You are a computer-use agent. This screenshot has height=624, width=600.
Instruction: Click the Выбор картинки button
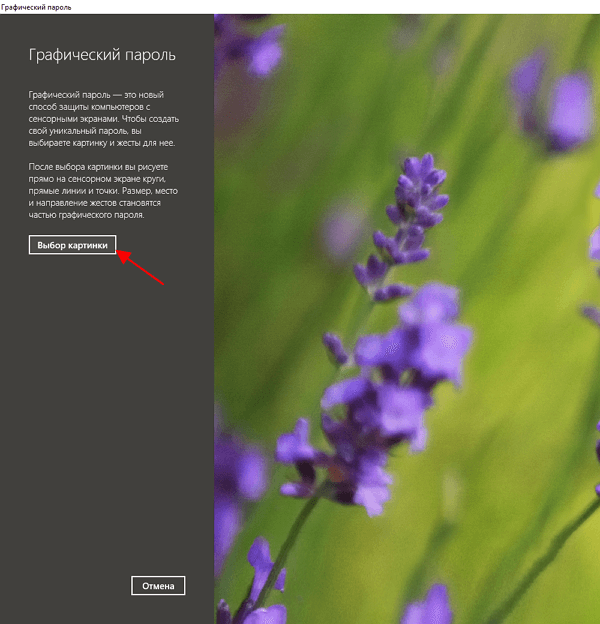point(72,245)
